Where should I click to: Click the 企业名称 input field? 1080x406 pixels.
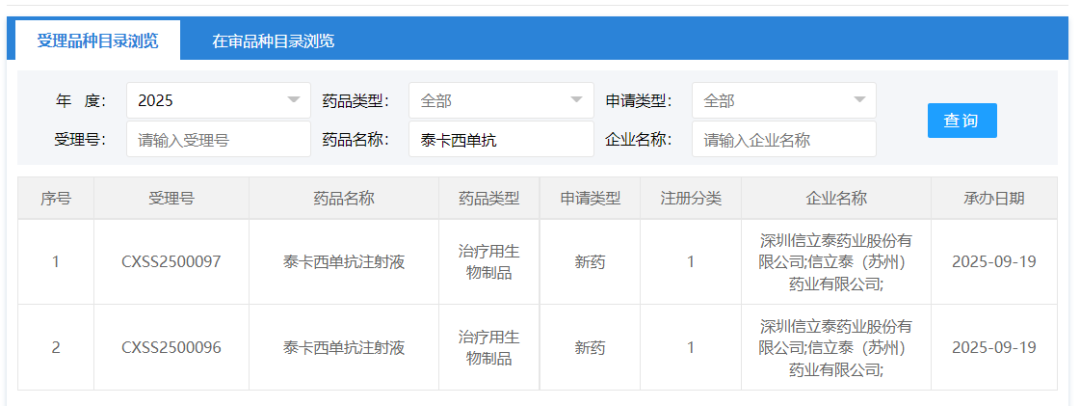point(784,140)
